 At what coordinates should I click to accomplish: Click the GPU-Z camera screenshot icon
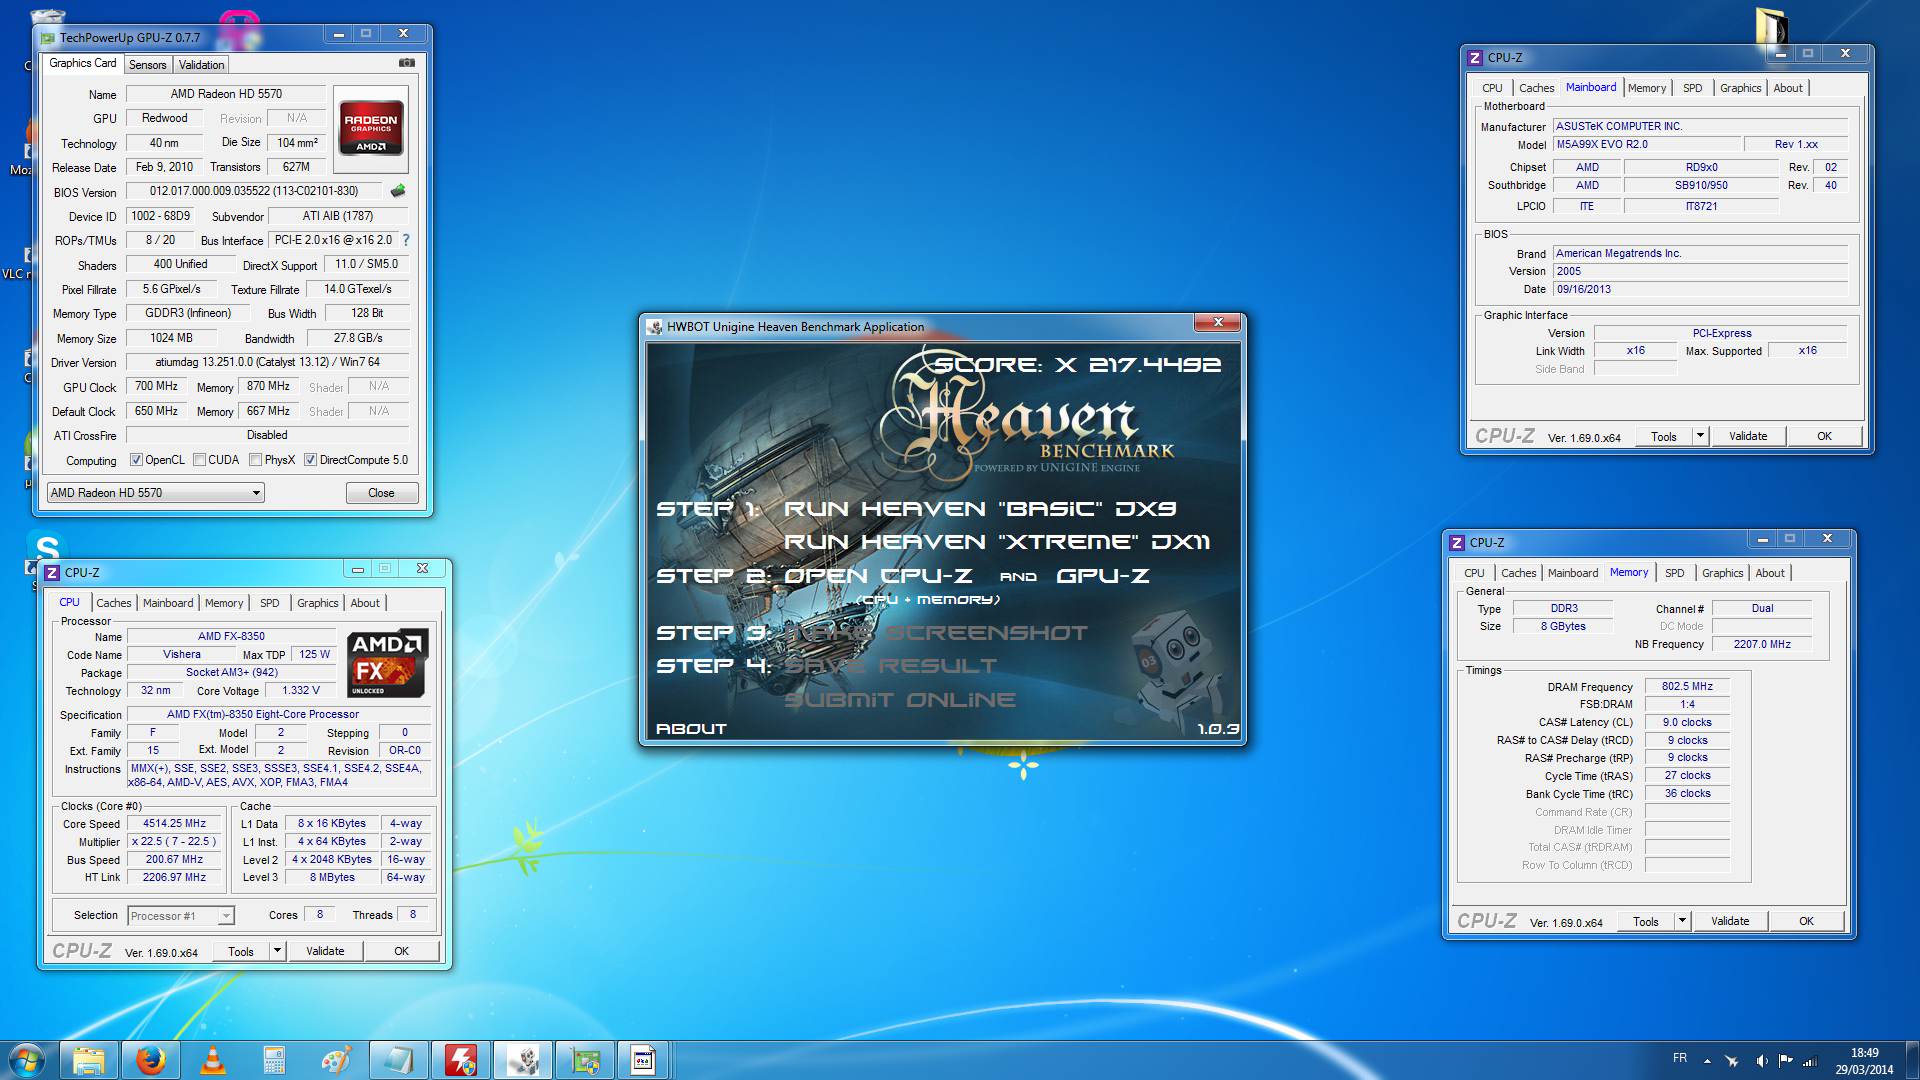coord(407,63)
